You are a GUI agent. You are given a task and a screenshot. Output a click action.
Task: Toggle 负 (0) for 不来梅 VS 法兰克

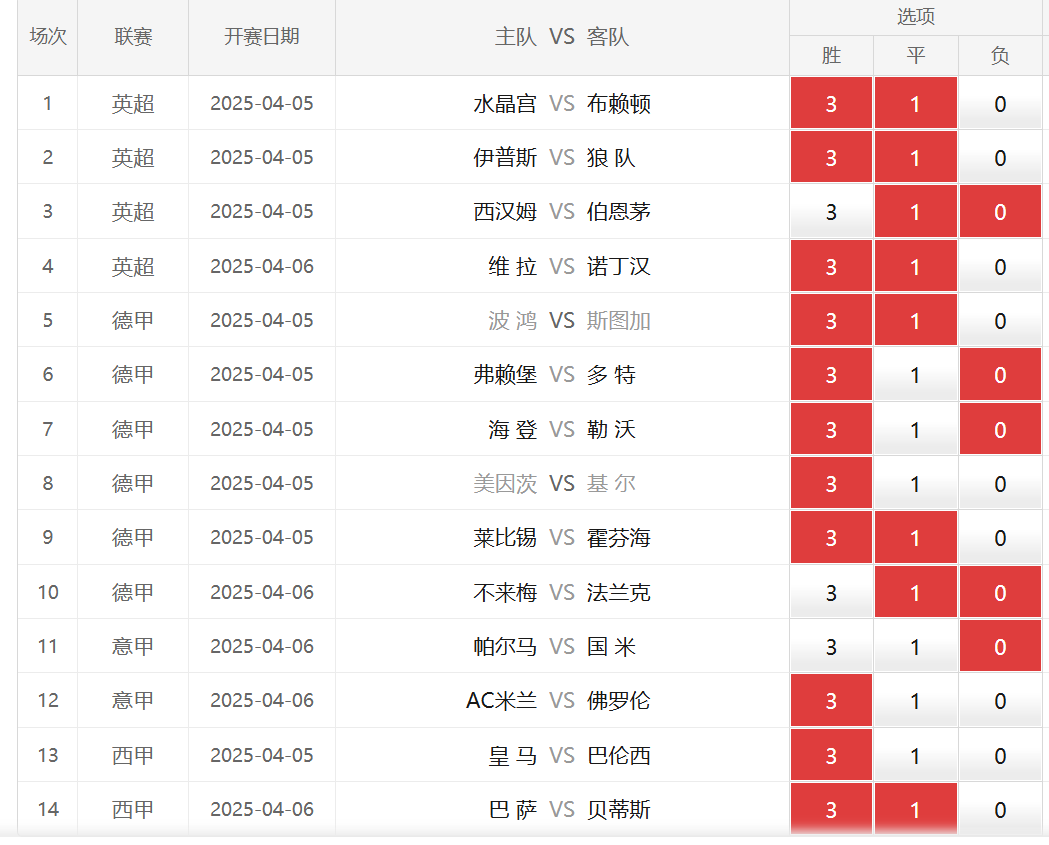(x=1000, y=592)
